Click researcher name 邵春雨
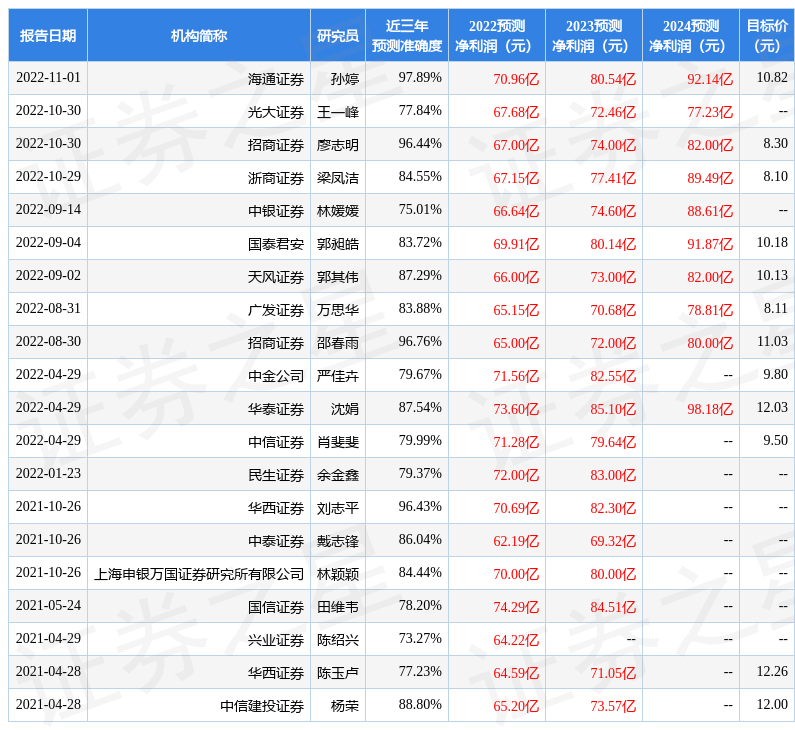795x730 pixels. [x=338, y=343]
